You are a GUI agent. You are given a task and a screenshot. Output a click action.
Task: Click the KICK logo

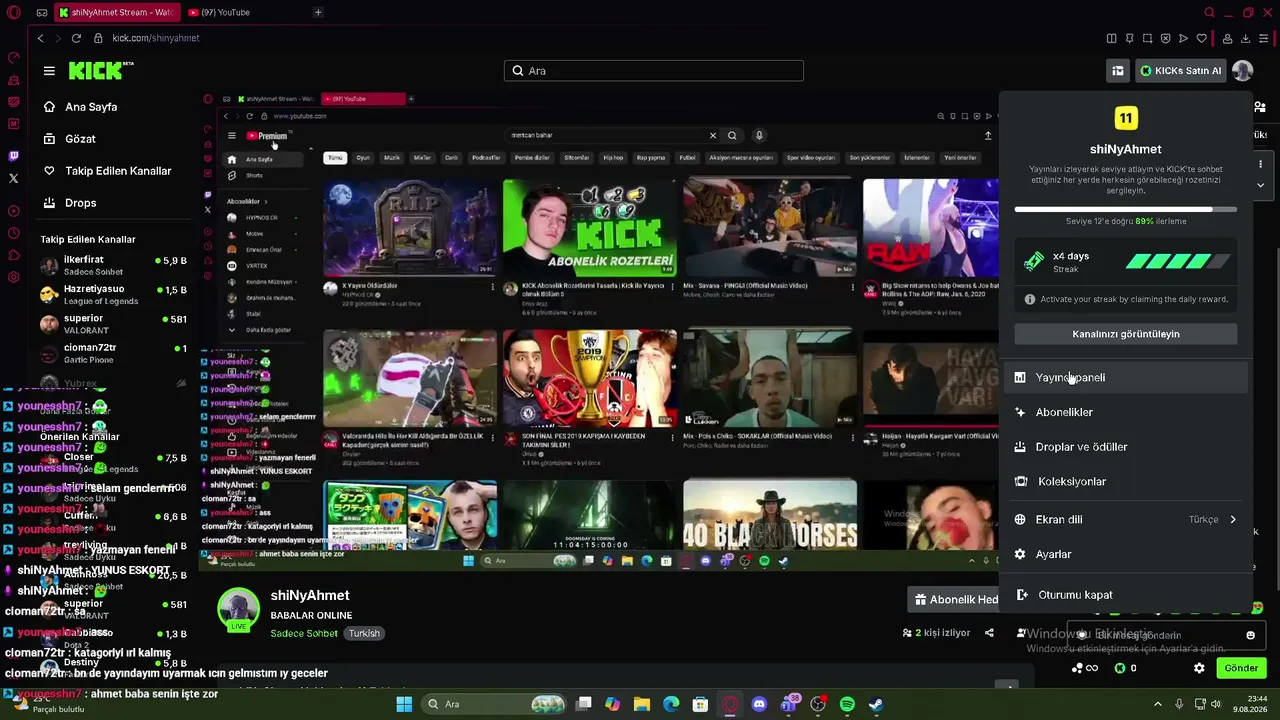click(x=100, y=70)
